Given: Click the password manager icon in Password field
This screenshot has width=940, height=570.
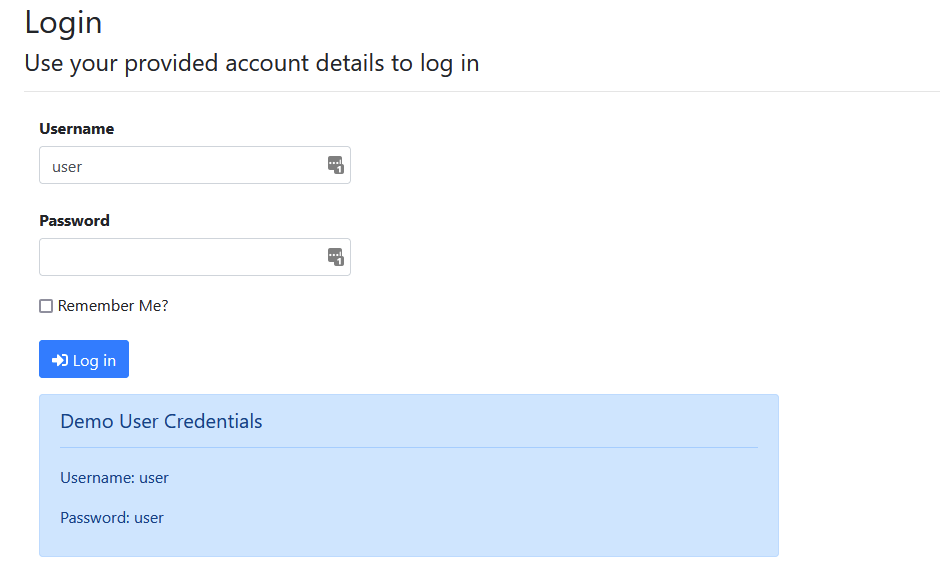Looking at the screenshot, I should click(x=335, y=257).
